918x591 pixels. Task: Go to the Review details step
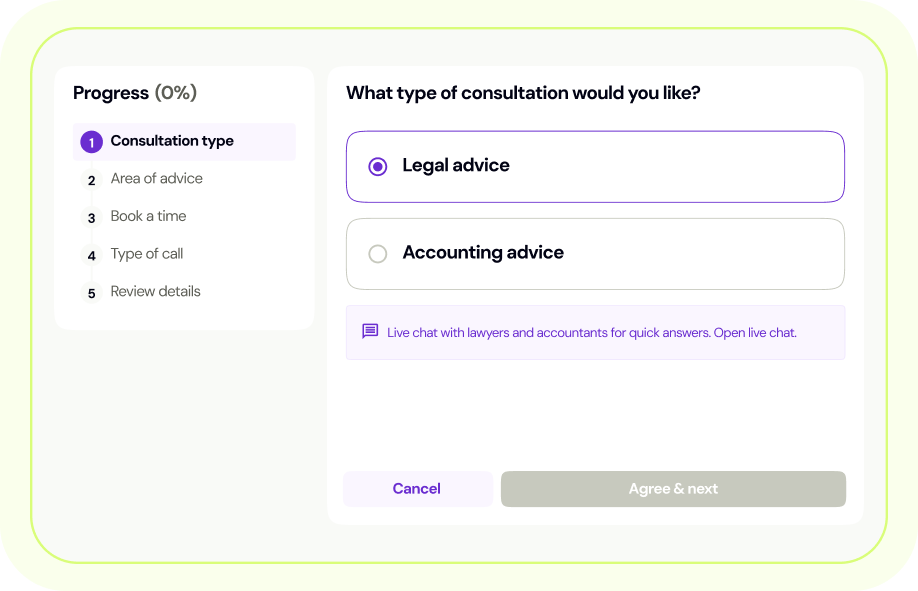pyautogui.click(x=155, y=293)
